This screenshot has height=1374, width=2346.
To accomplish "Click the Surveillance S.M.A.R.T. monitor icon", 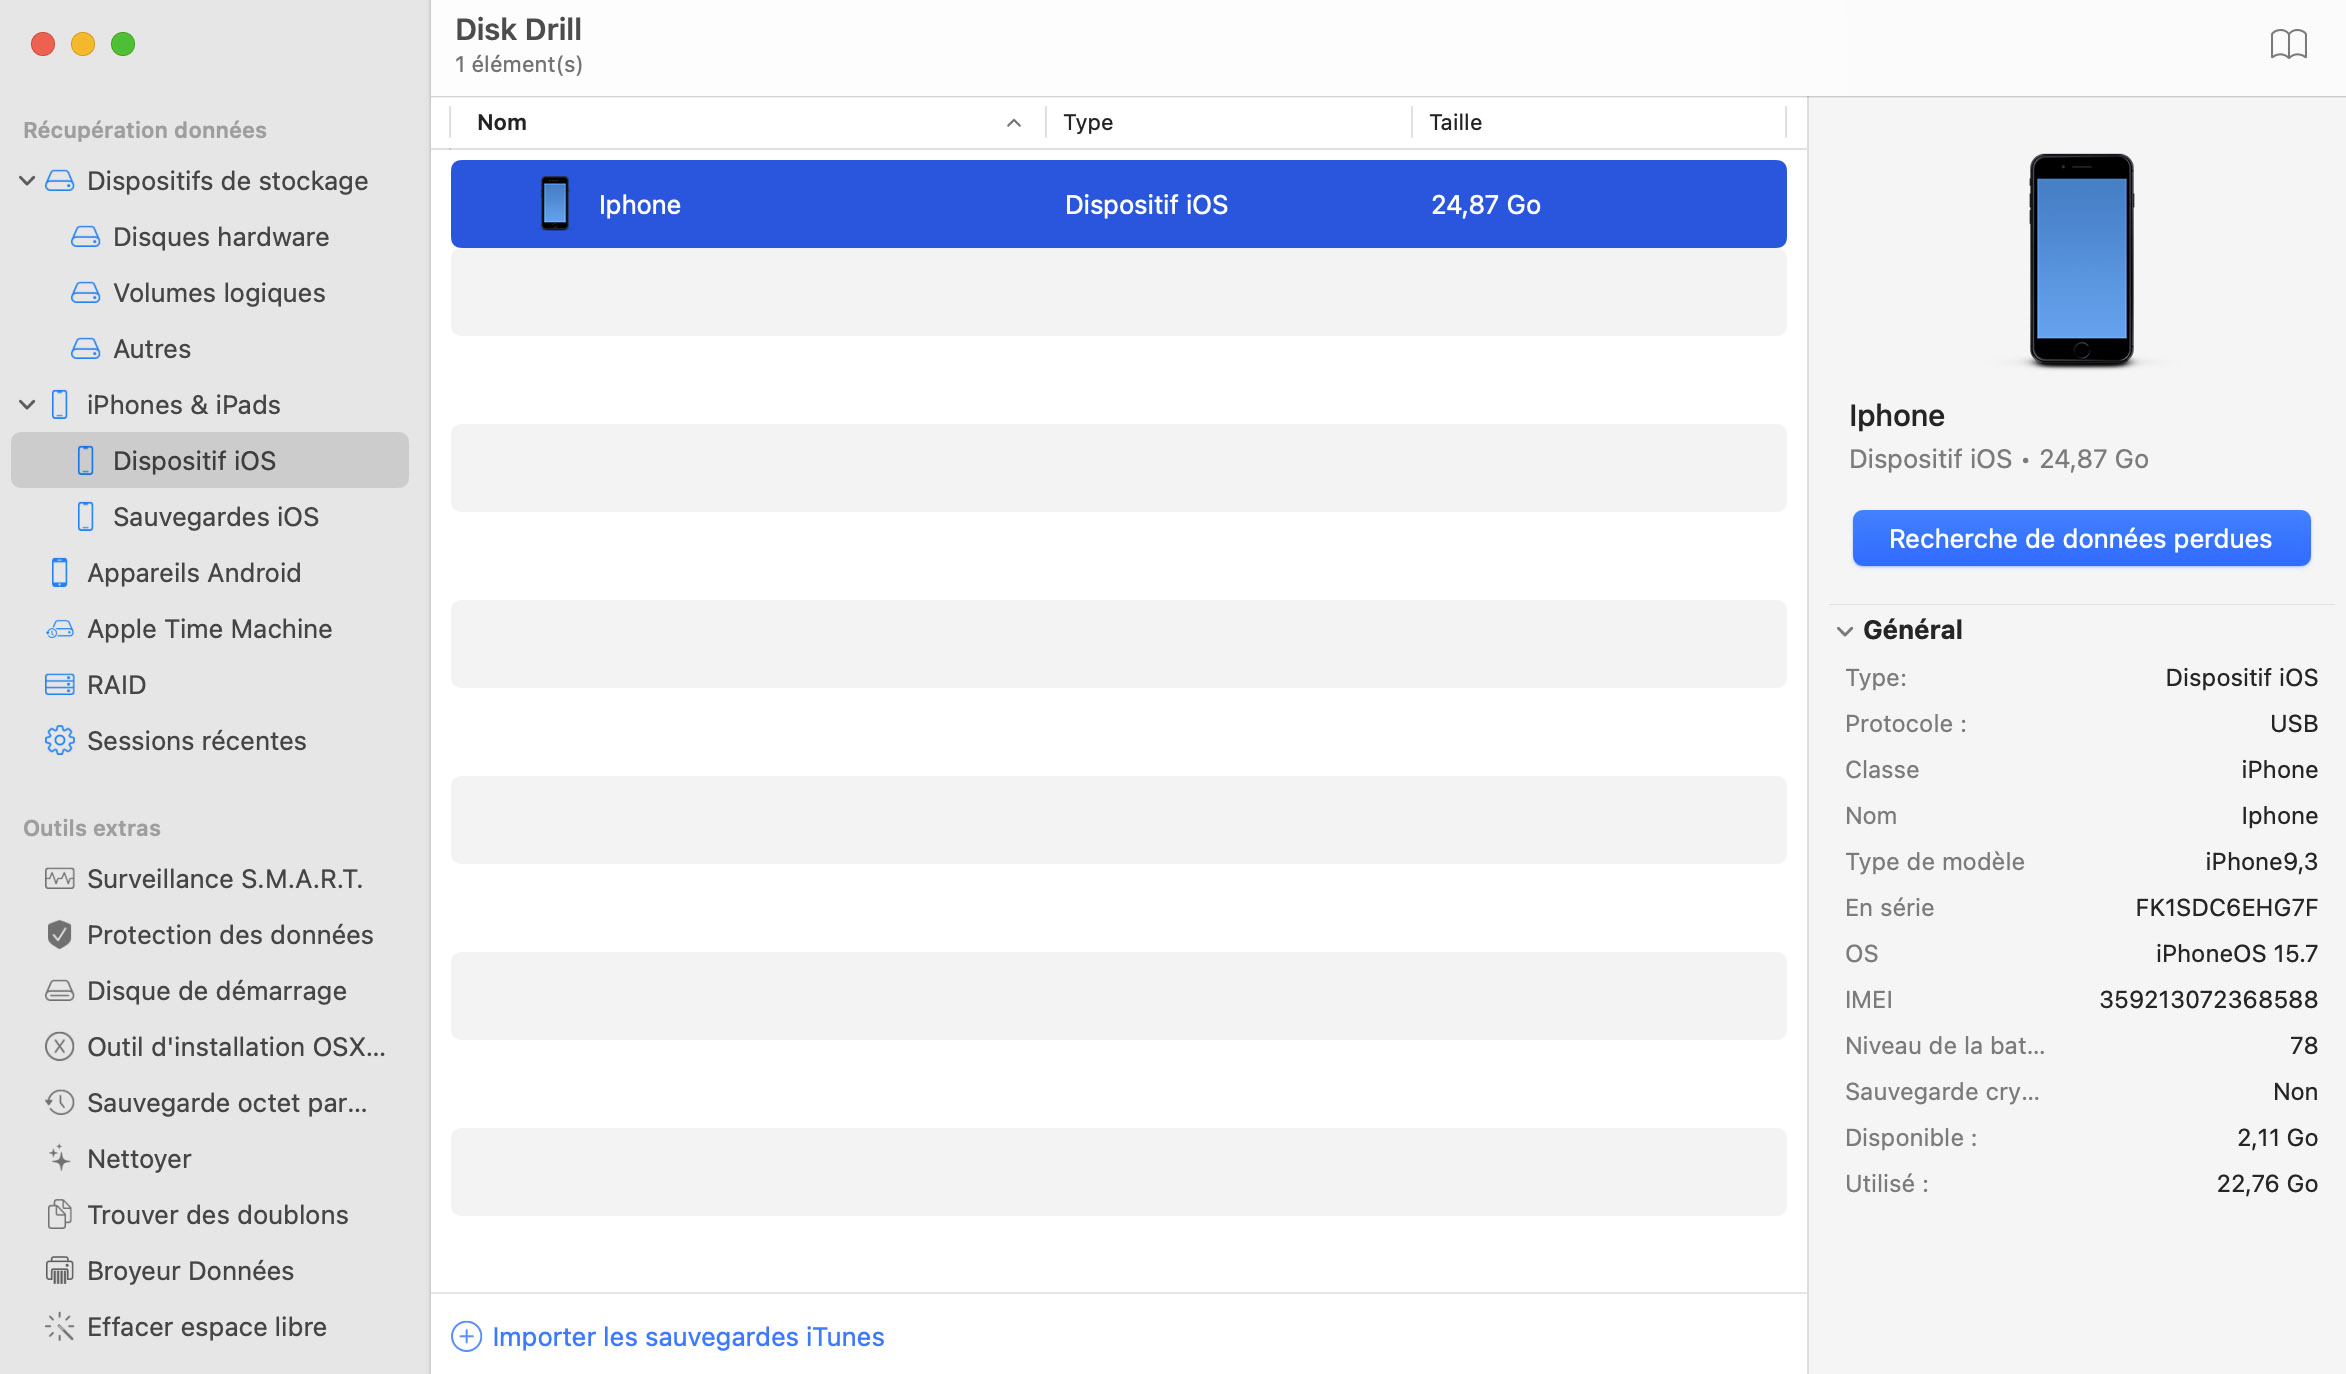I will (x=60, y=879).
